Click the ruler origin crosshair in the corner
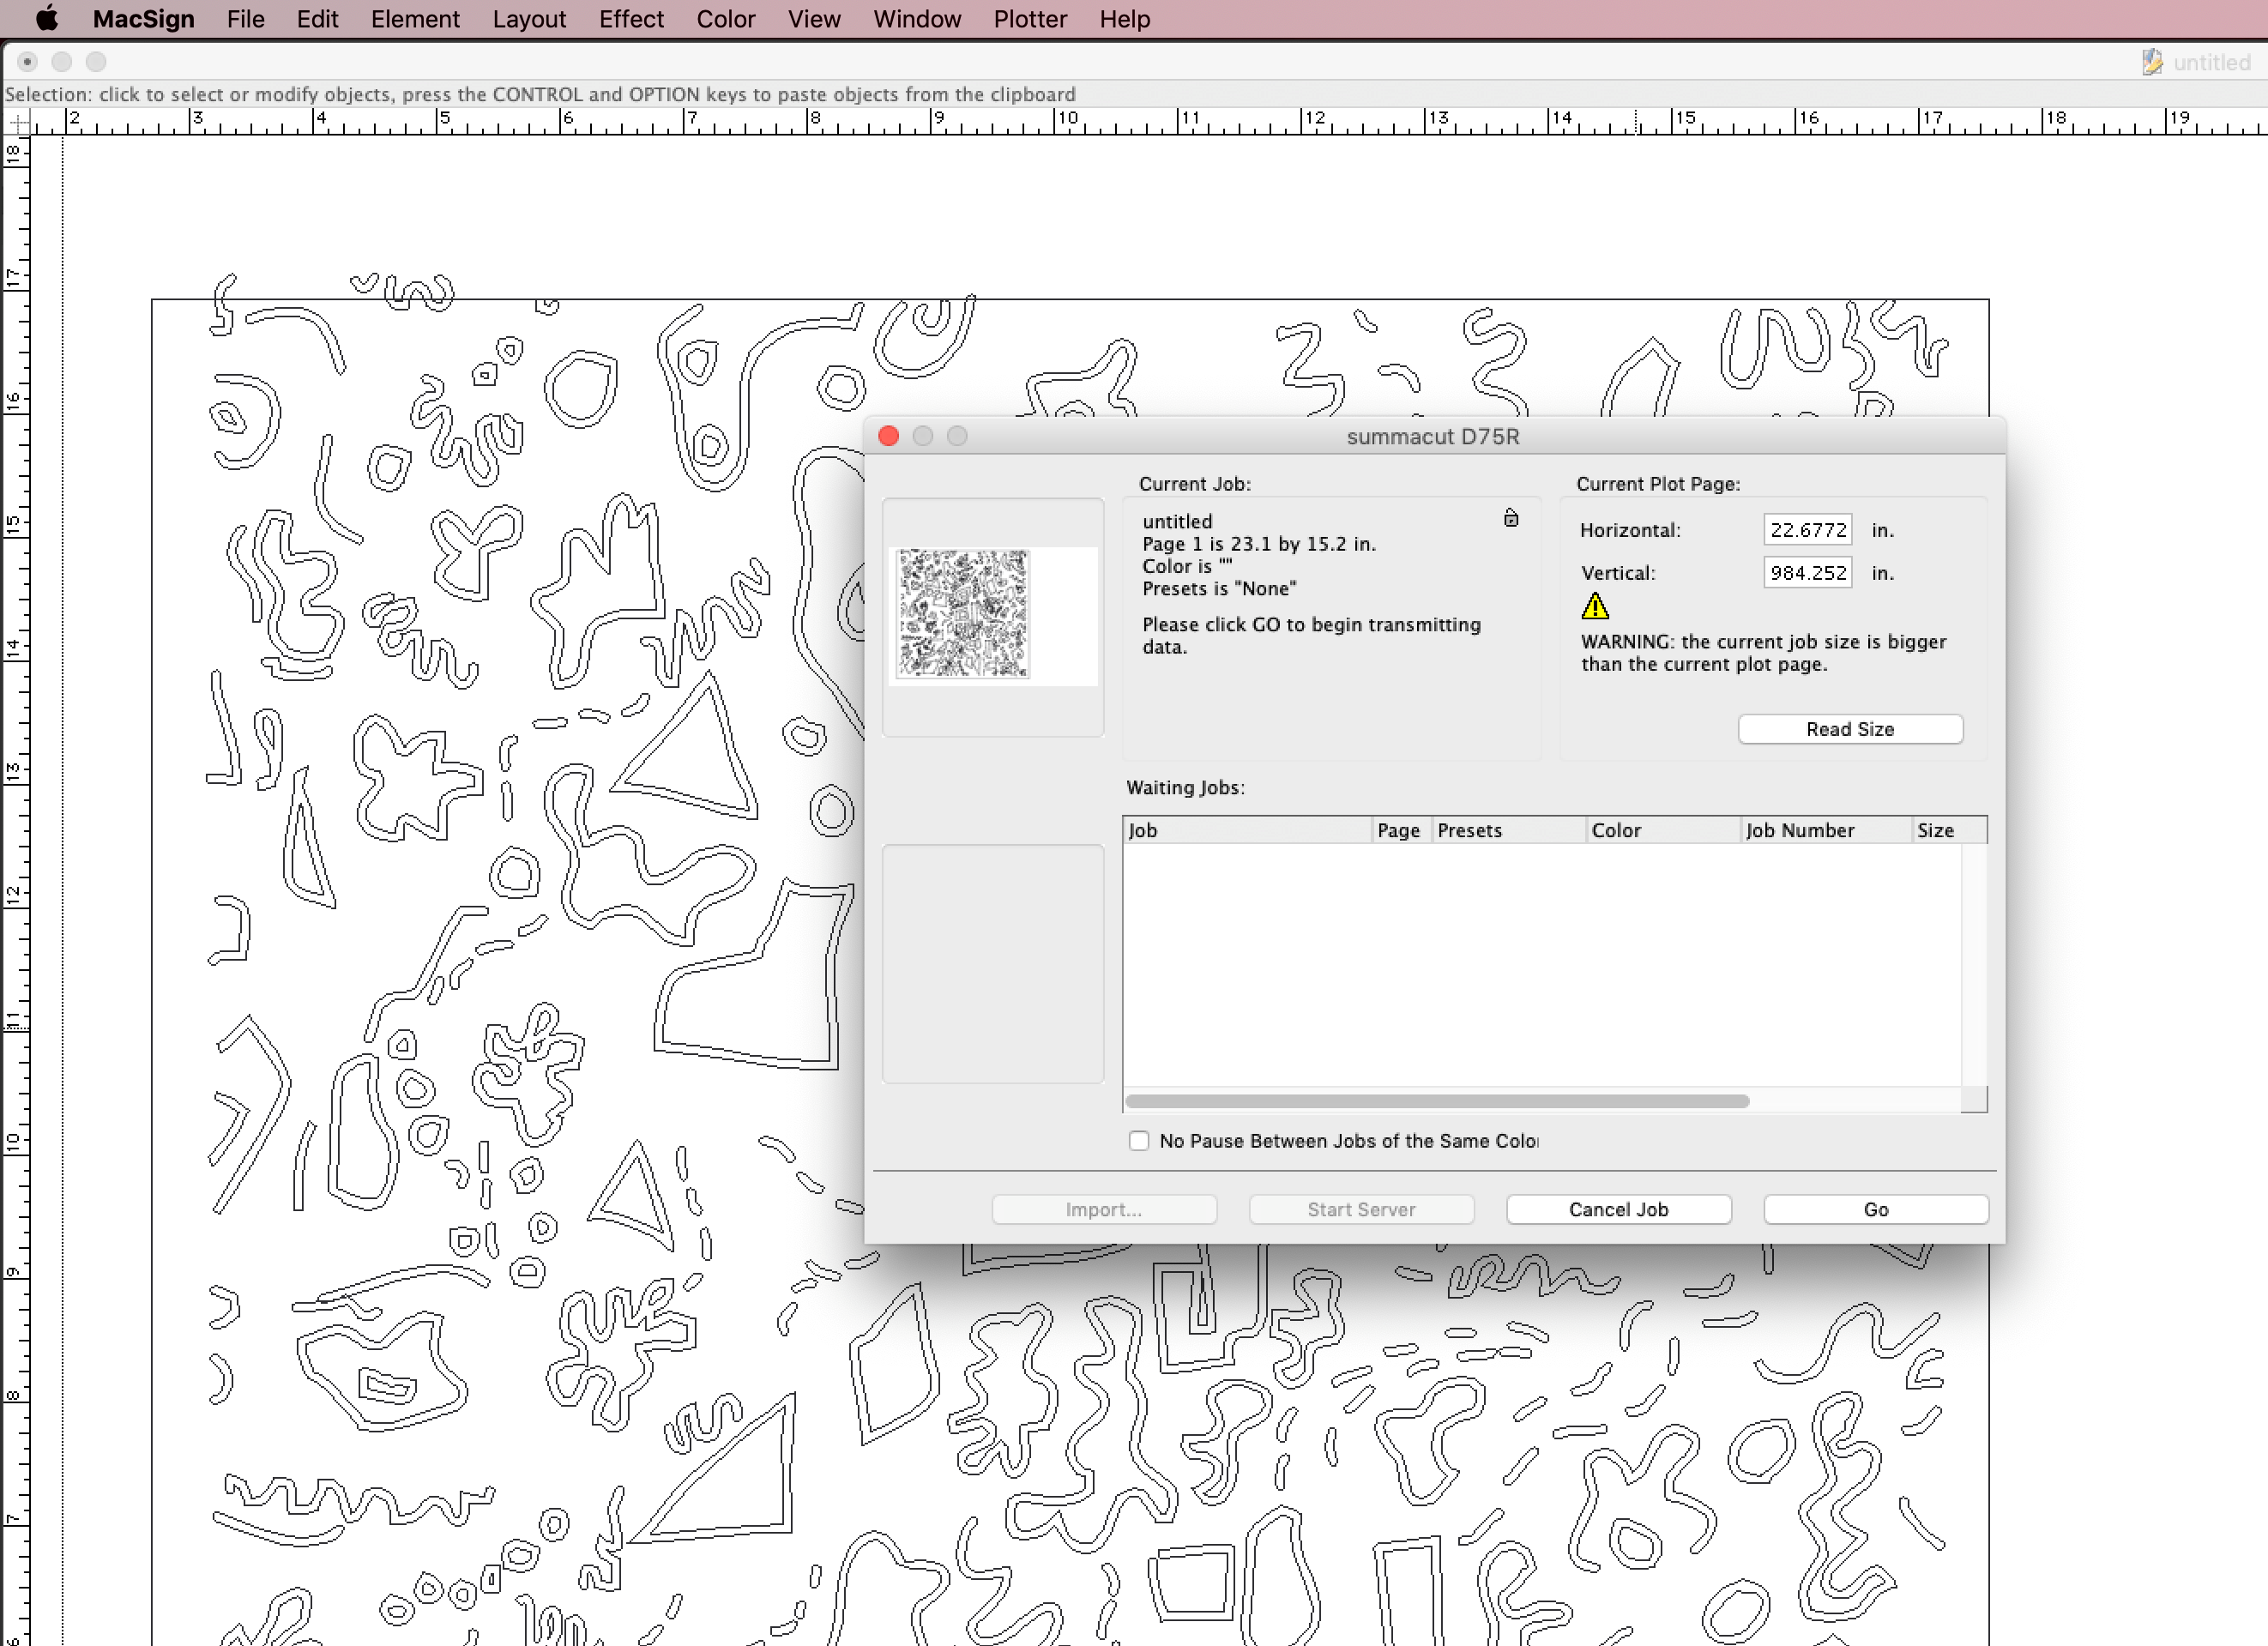Image resolution: width=2268 pixels, height=1646 pixels. 18,123
